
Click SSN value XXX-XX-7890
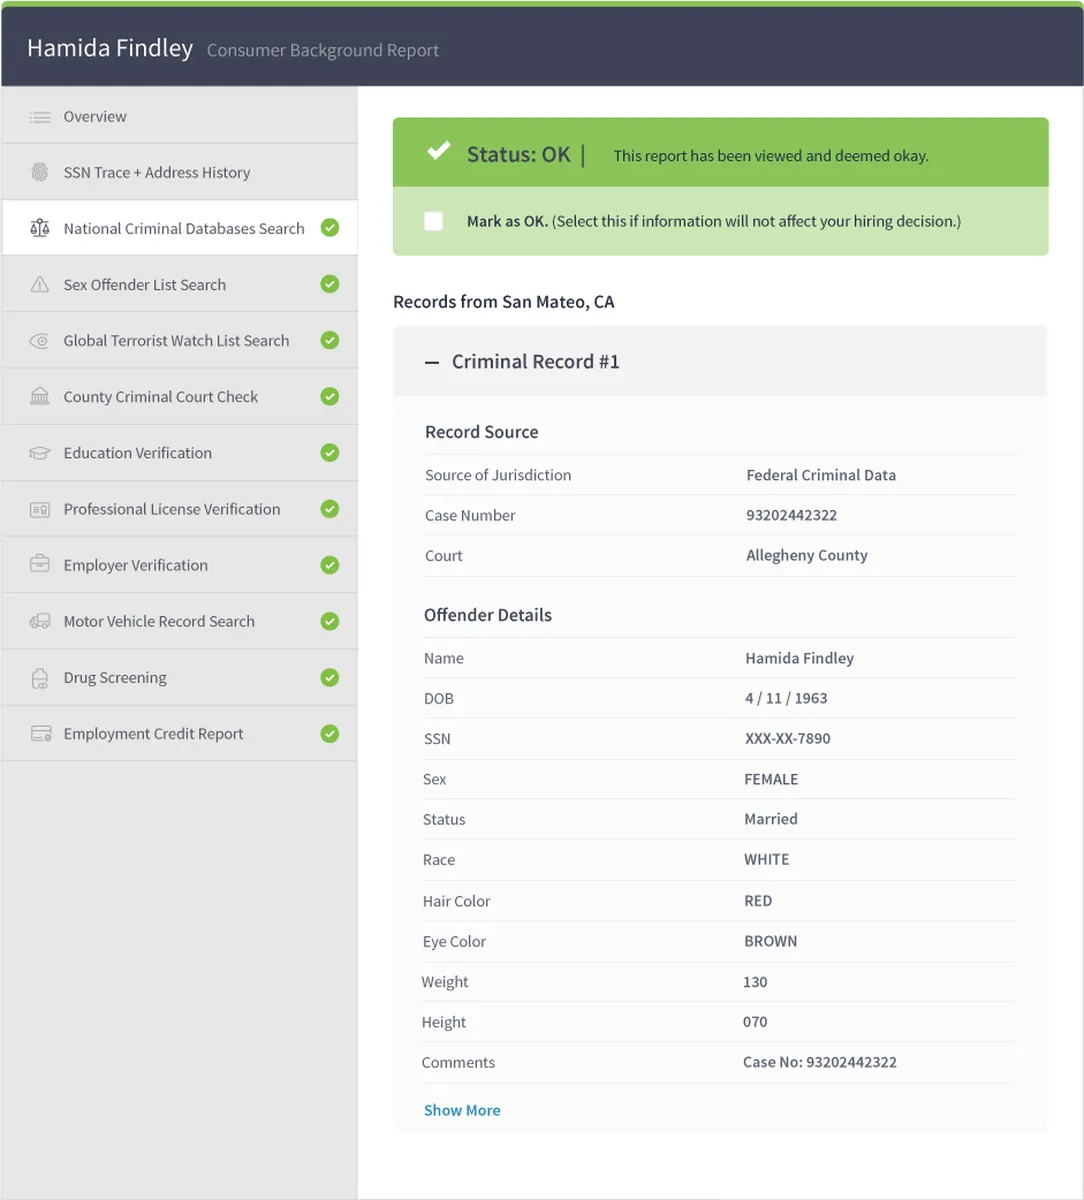pos(787,738)
